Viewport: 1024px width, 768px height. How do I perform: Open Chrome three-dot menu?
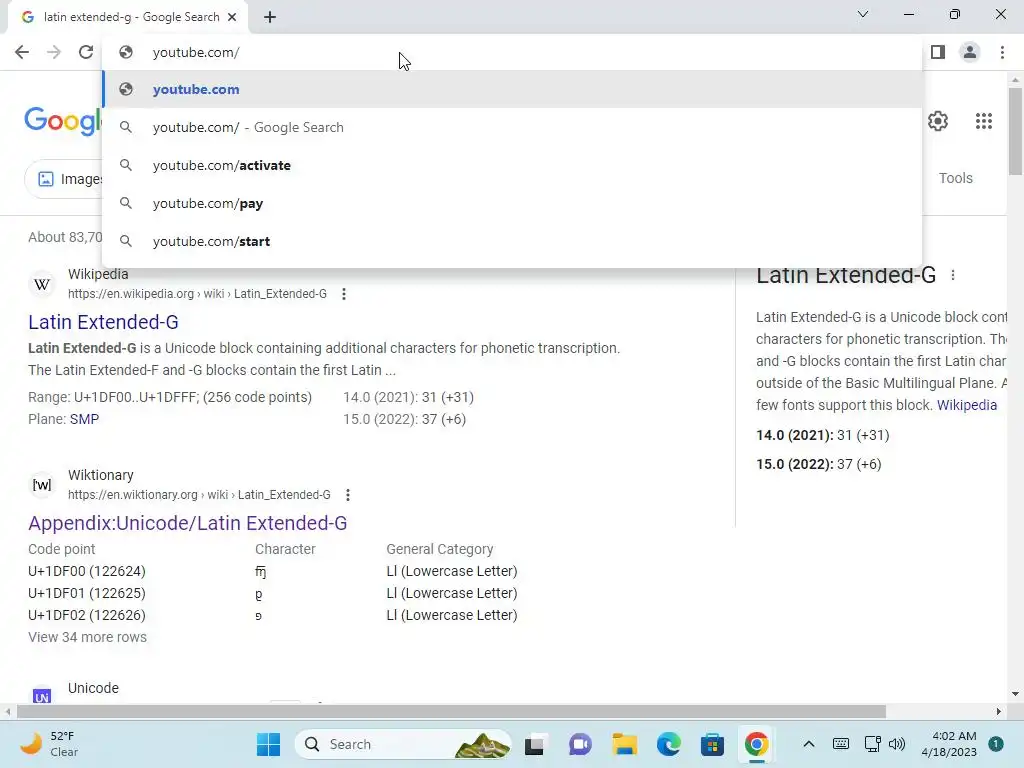click(1002, 52)
